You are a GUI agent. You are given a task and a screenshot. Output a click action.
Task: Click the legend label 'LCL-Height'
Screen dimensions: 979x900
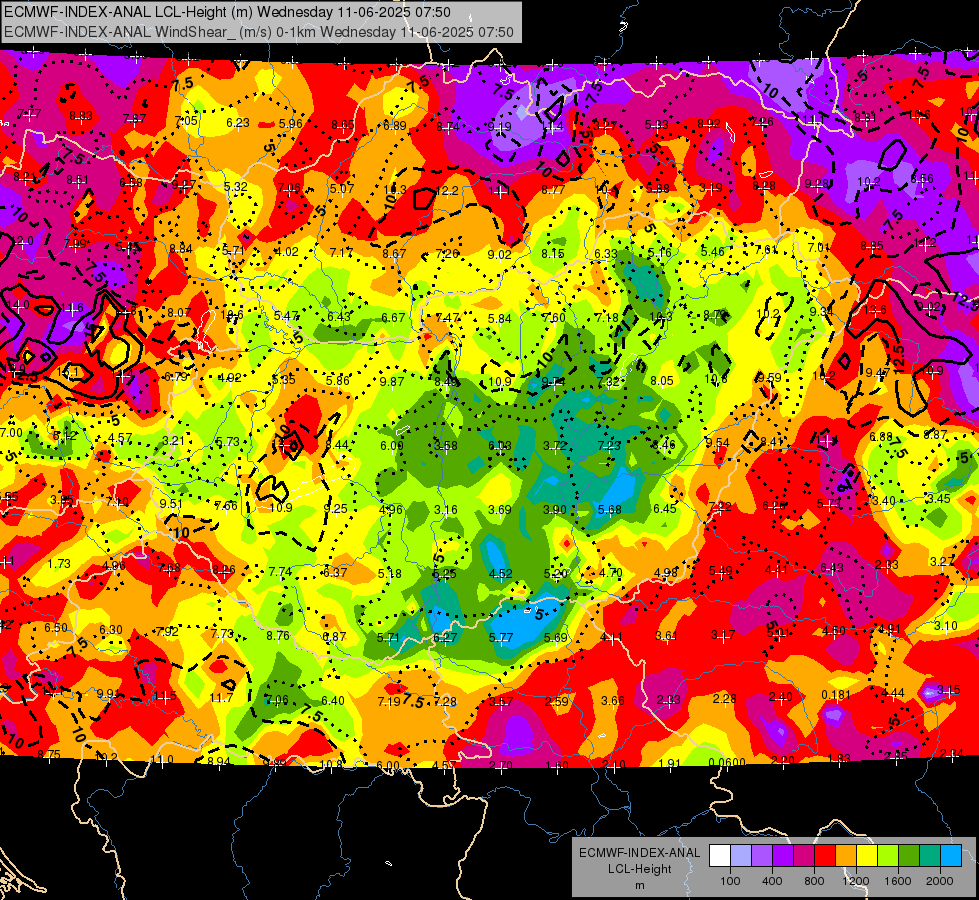tap(640, 869)
